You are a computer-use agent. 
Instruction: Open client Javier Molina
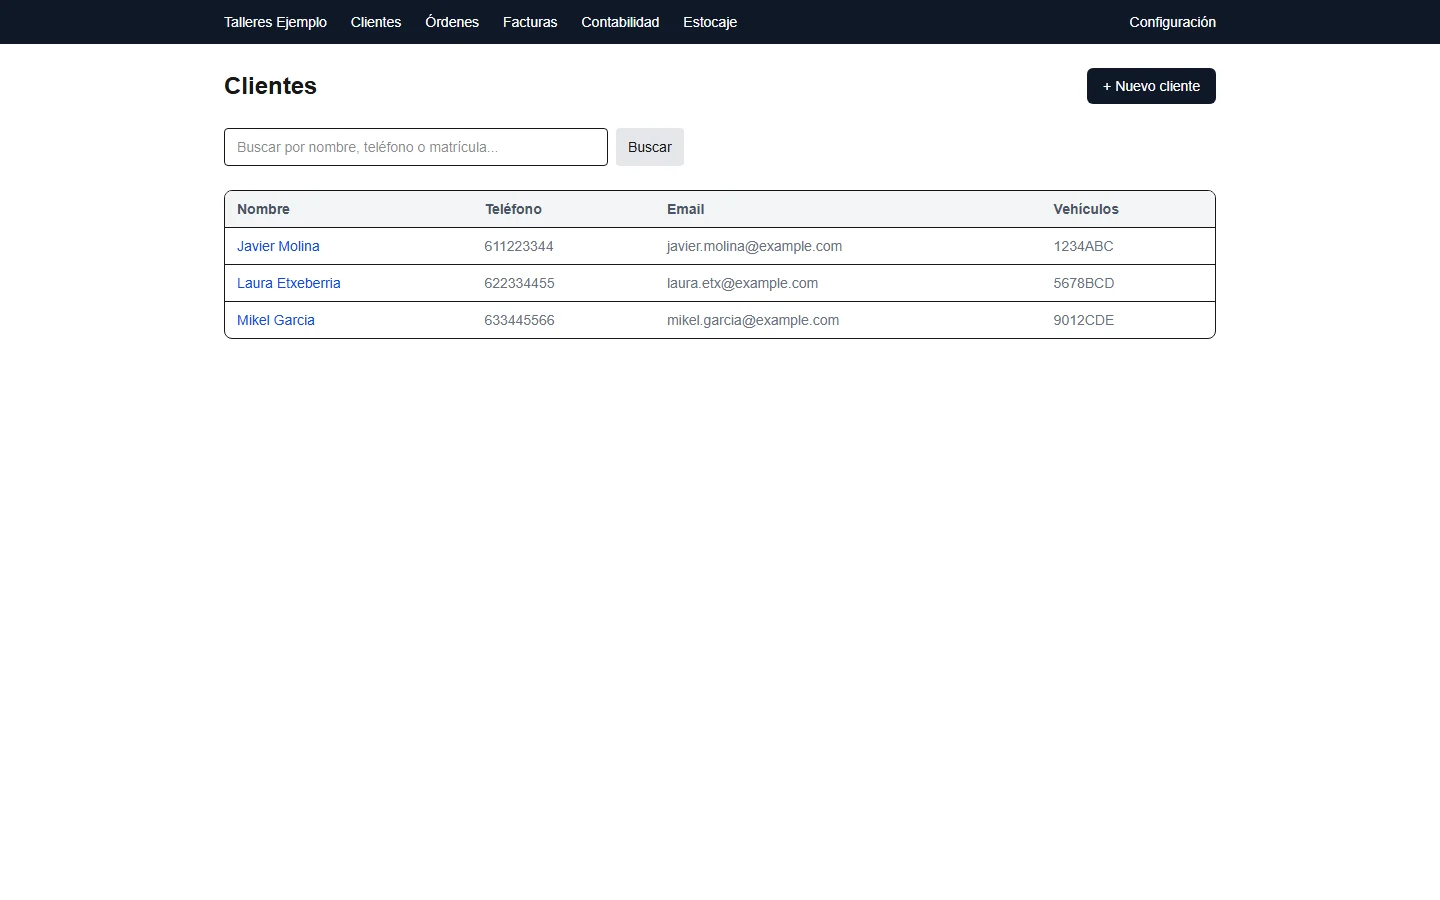[x=278, y=246]
